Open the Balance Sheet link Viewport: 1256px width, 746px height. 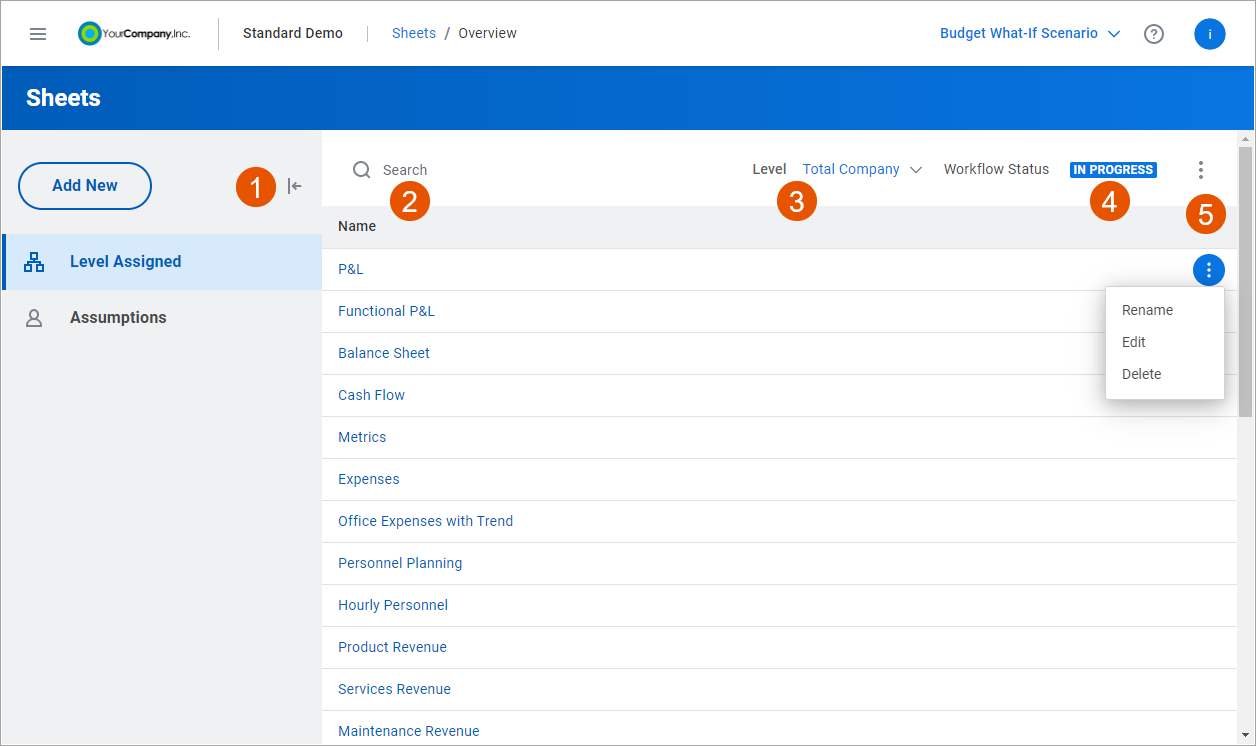[x=384, y=354]
